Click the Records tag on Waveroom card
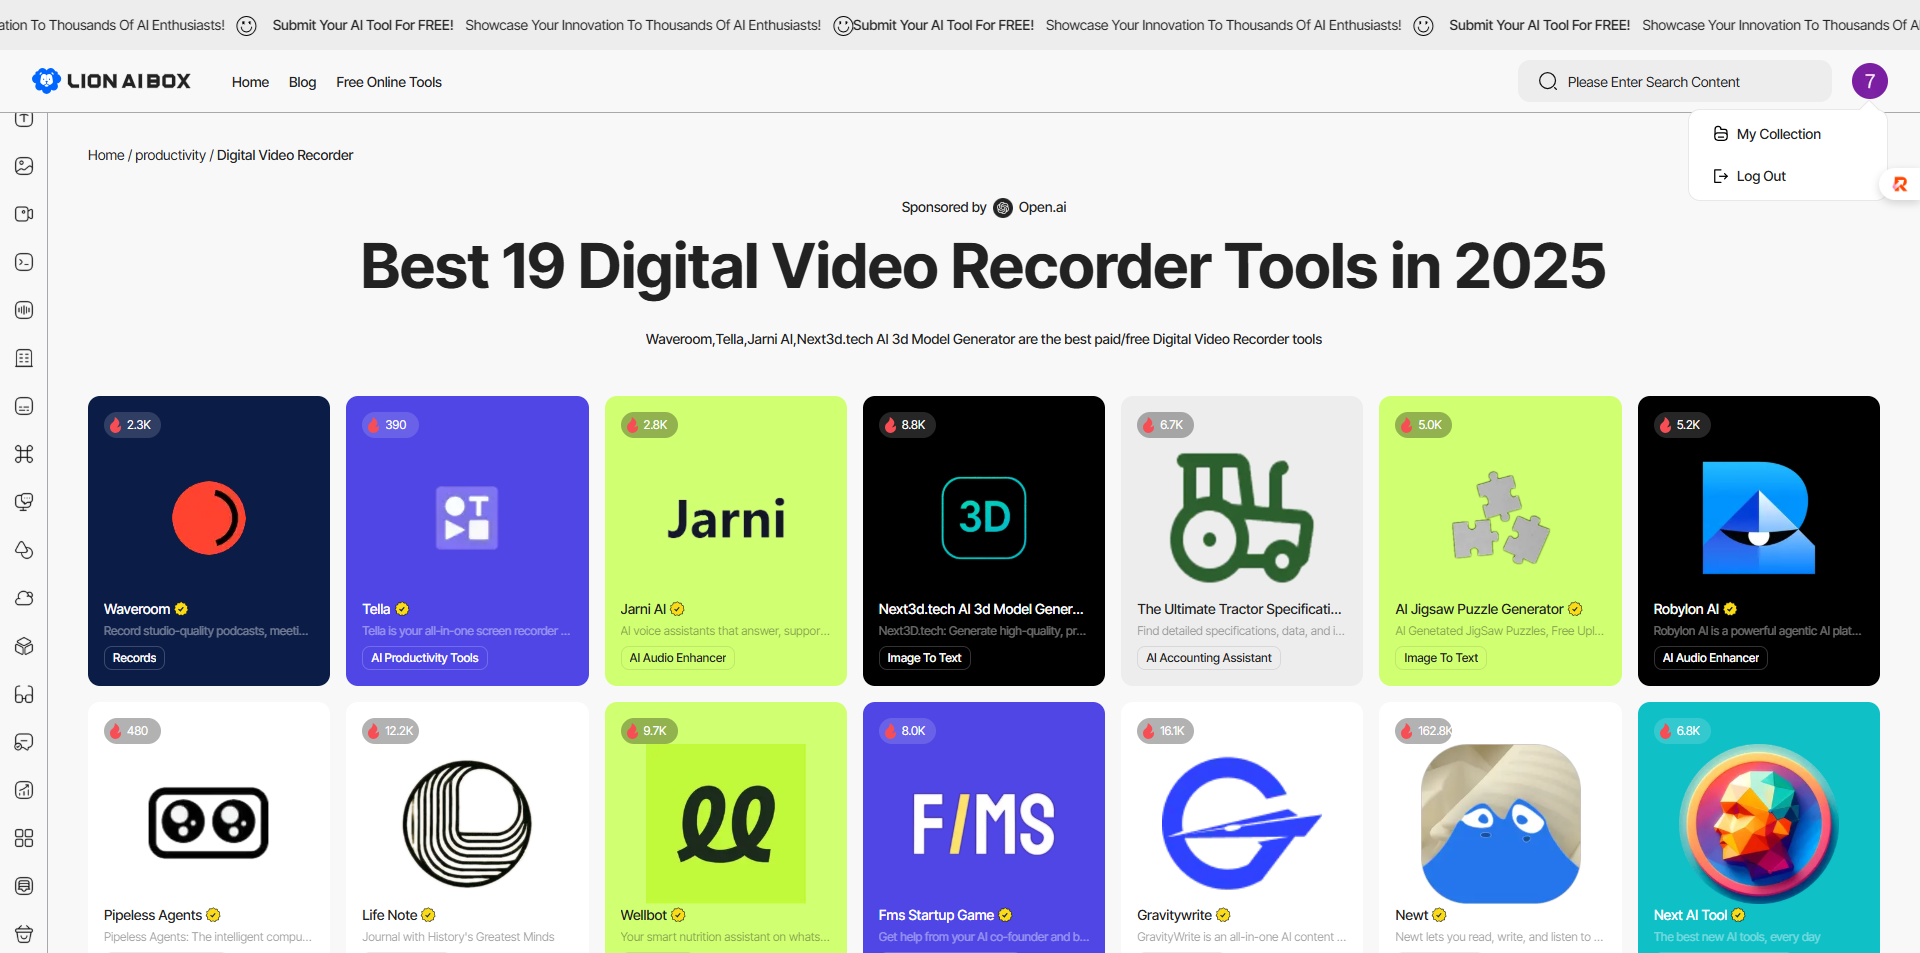 (x=134, y=658)
